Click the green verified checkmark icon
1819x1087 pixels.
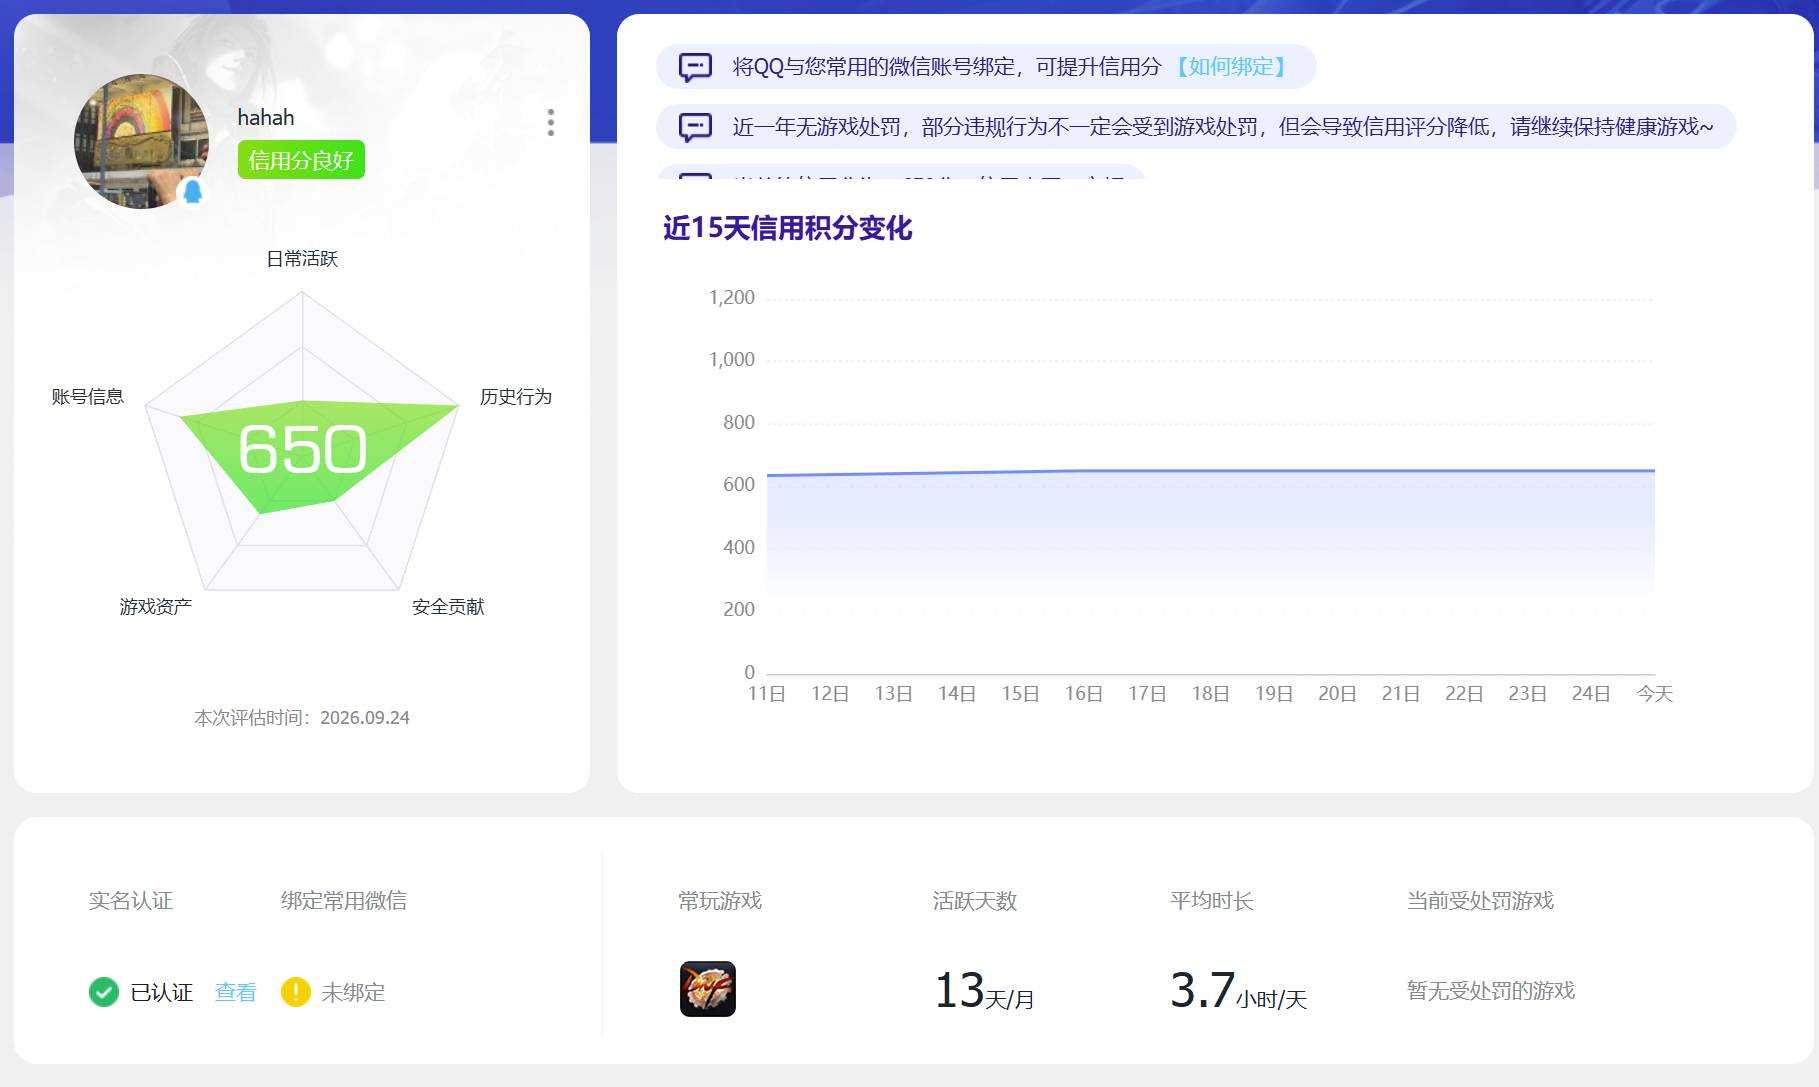tap(104, 992)
